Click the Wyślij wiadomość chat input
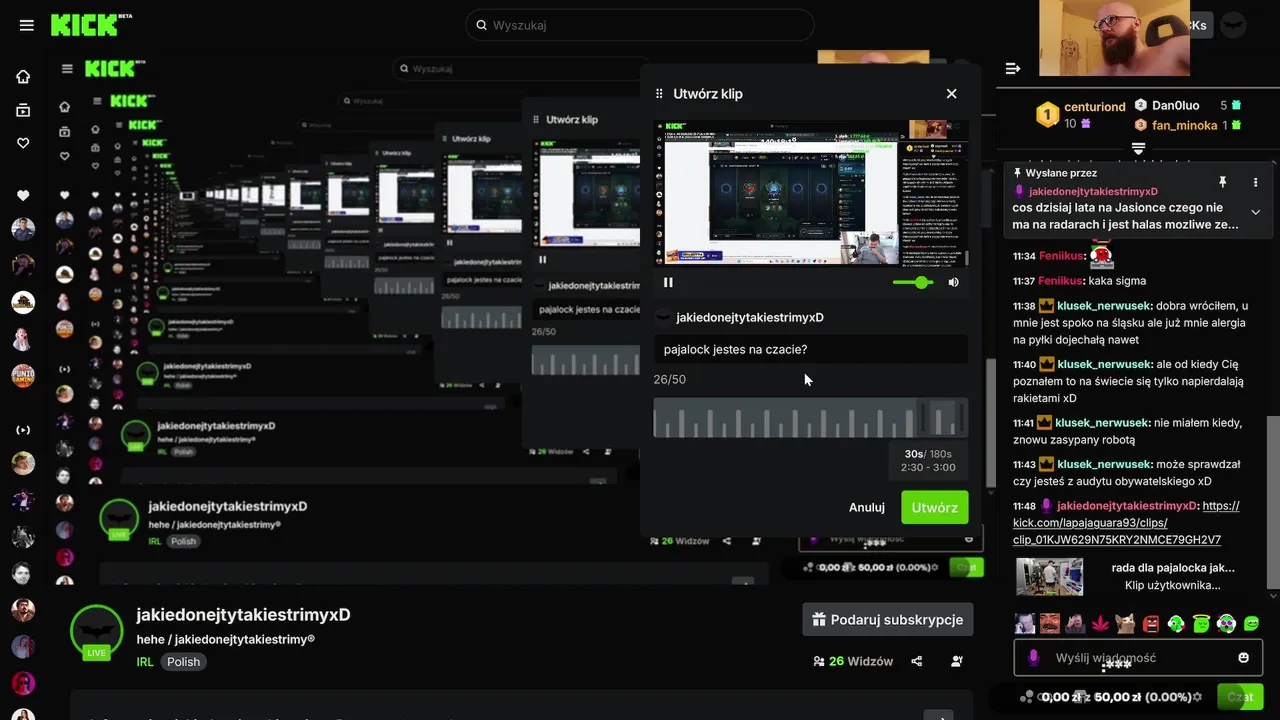This screenshot has width=1280, height=720. point(1138,658)
